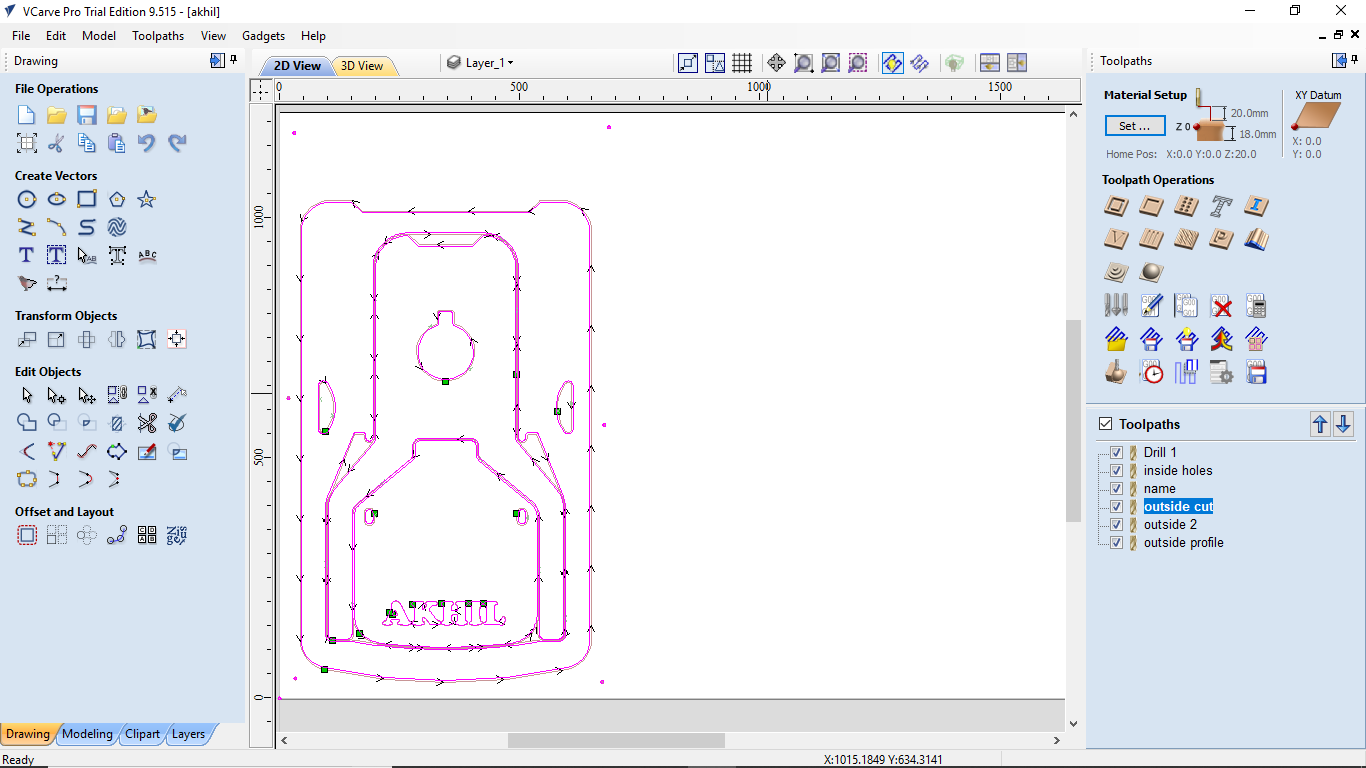Open the File menu
Image resolution: width=1366 pixels, height=768 pixels.
(21, 35)
